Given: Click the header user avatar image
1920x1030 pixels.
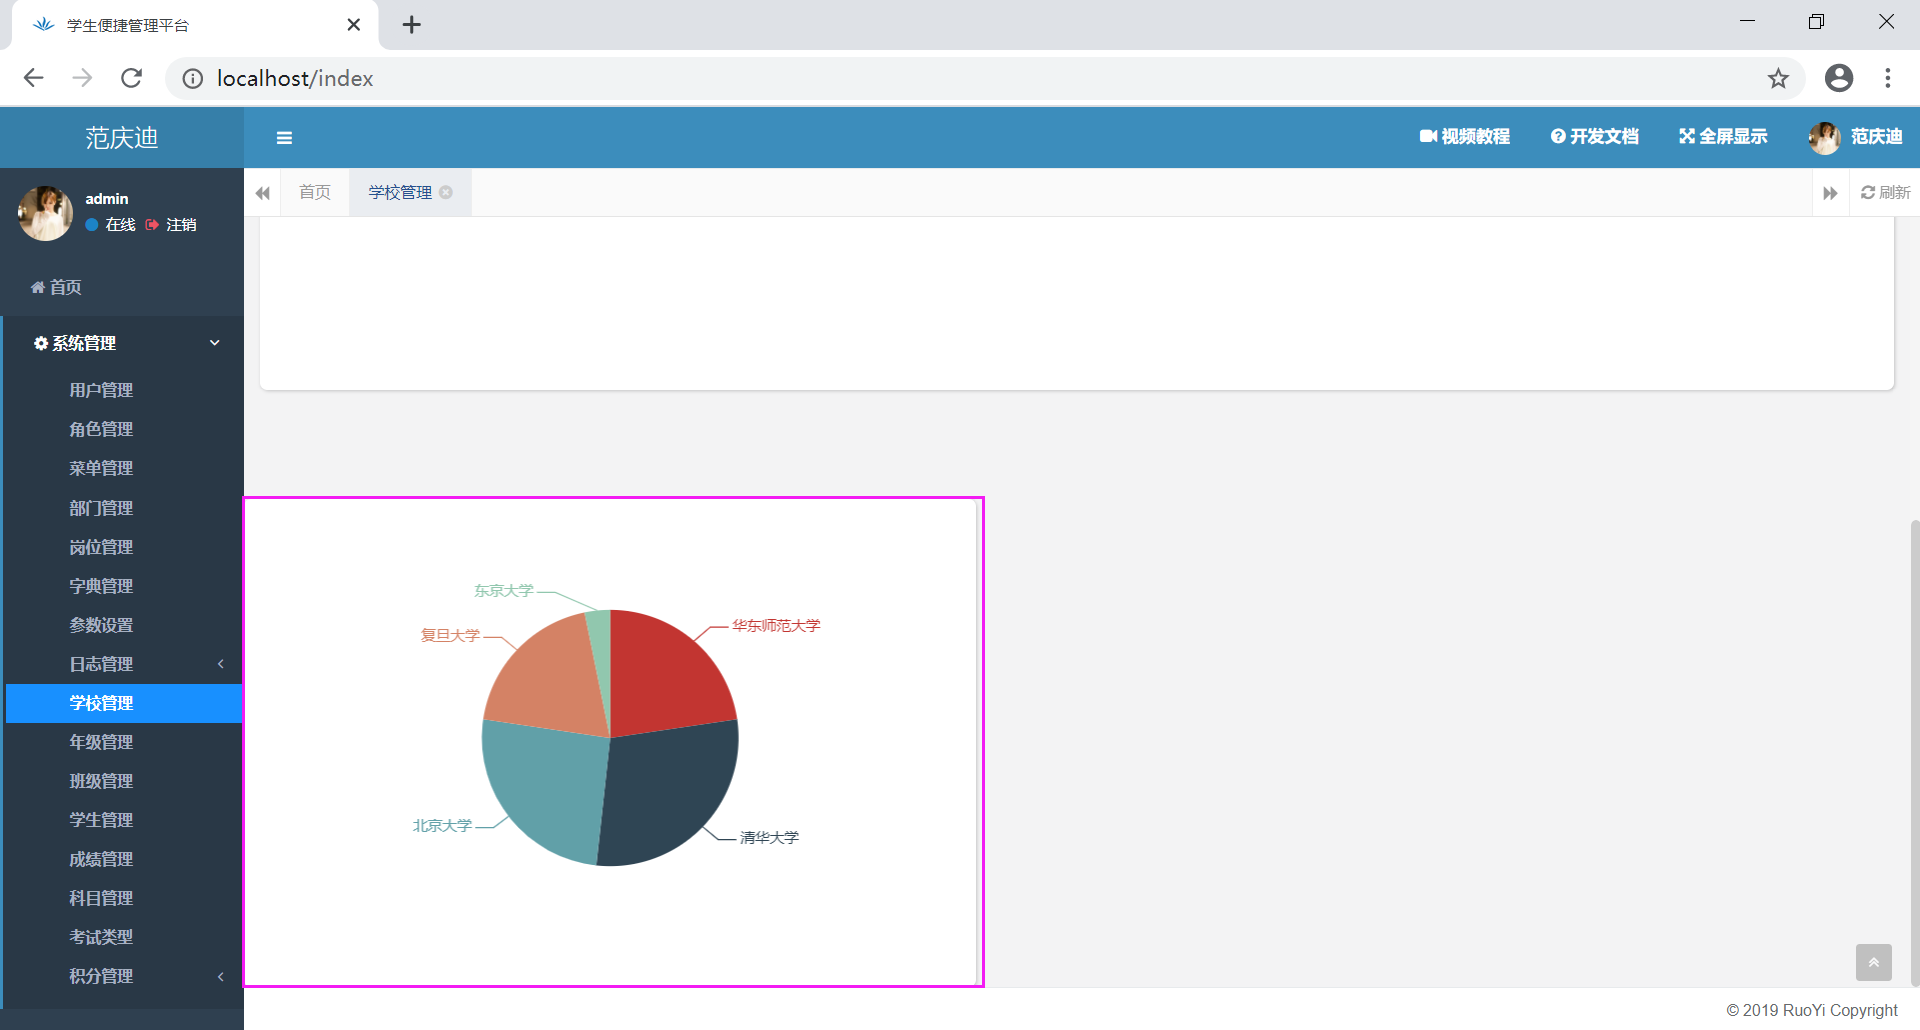Looking at the screenshot, I should [1825, 138].
